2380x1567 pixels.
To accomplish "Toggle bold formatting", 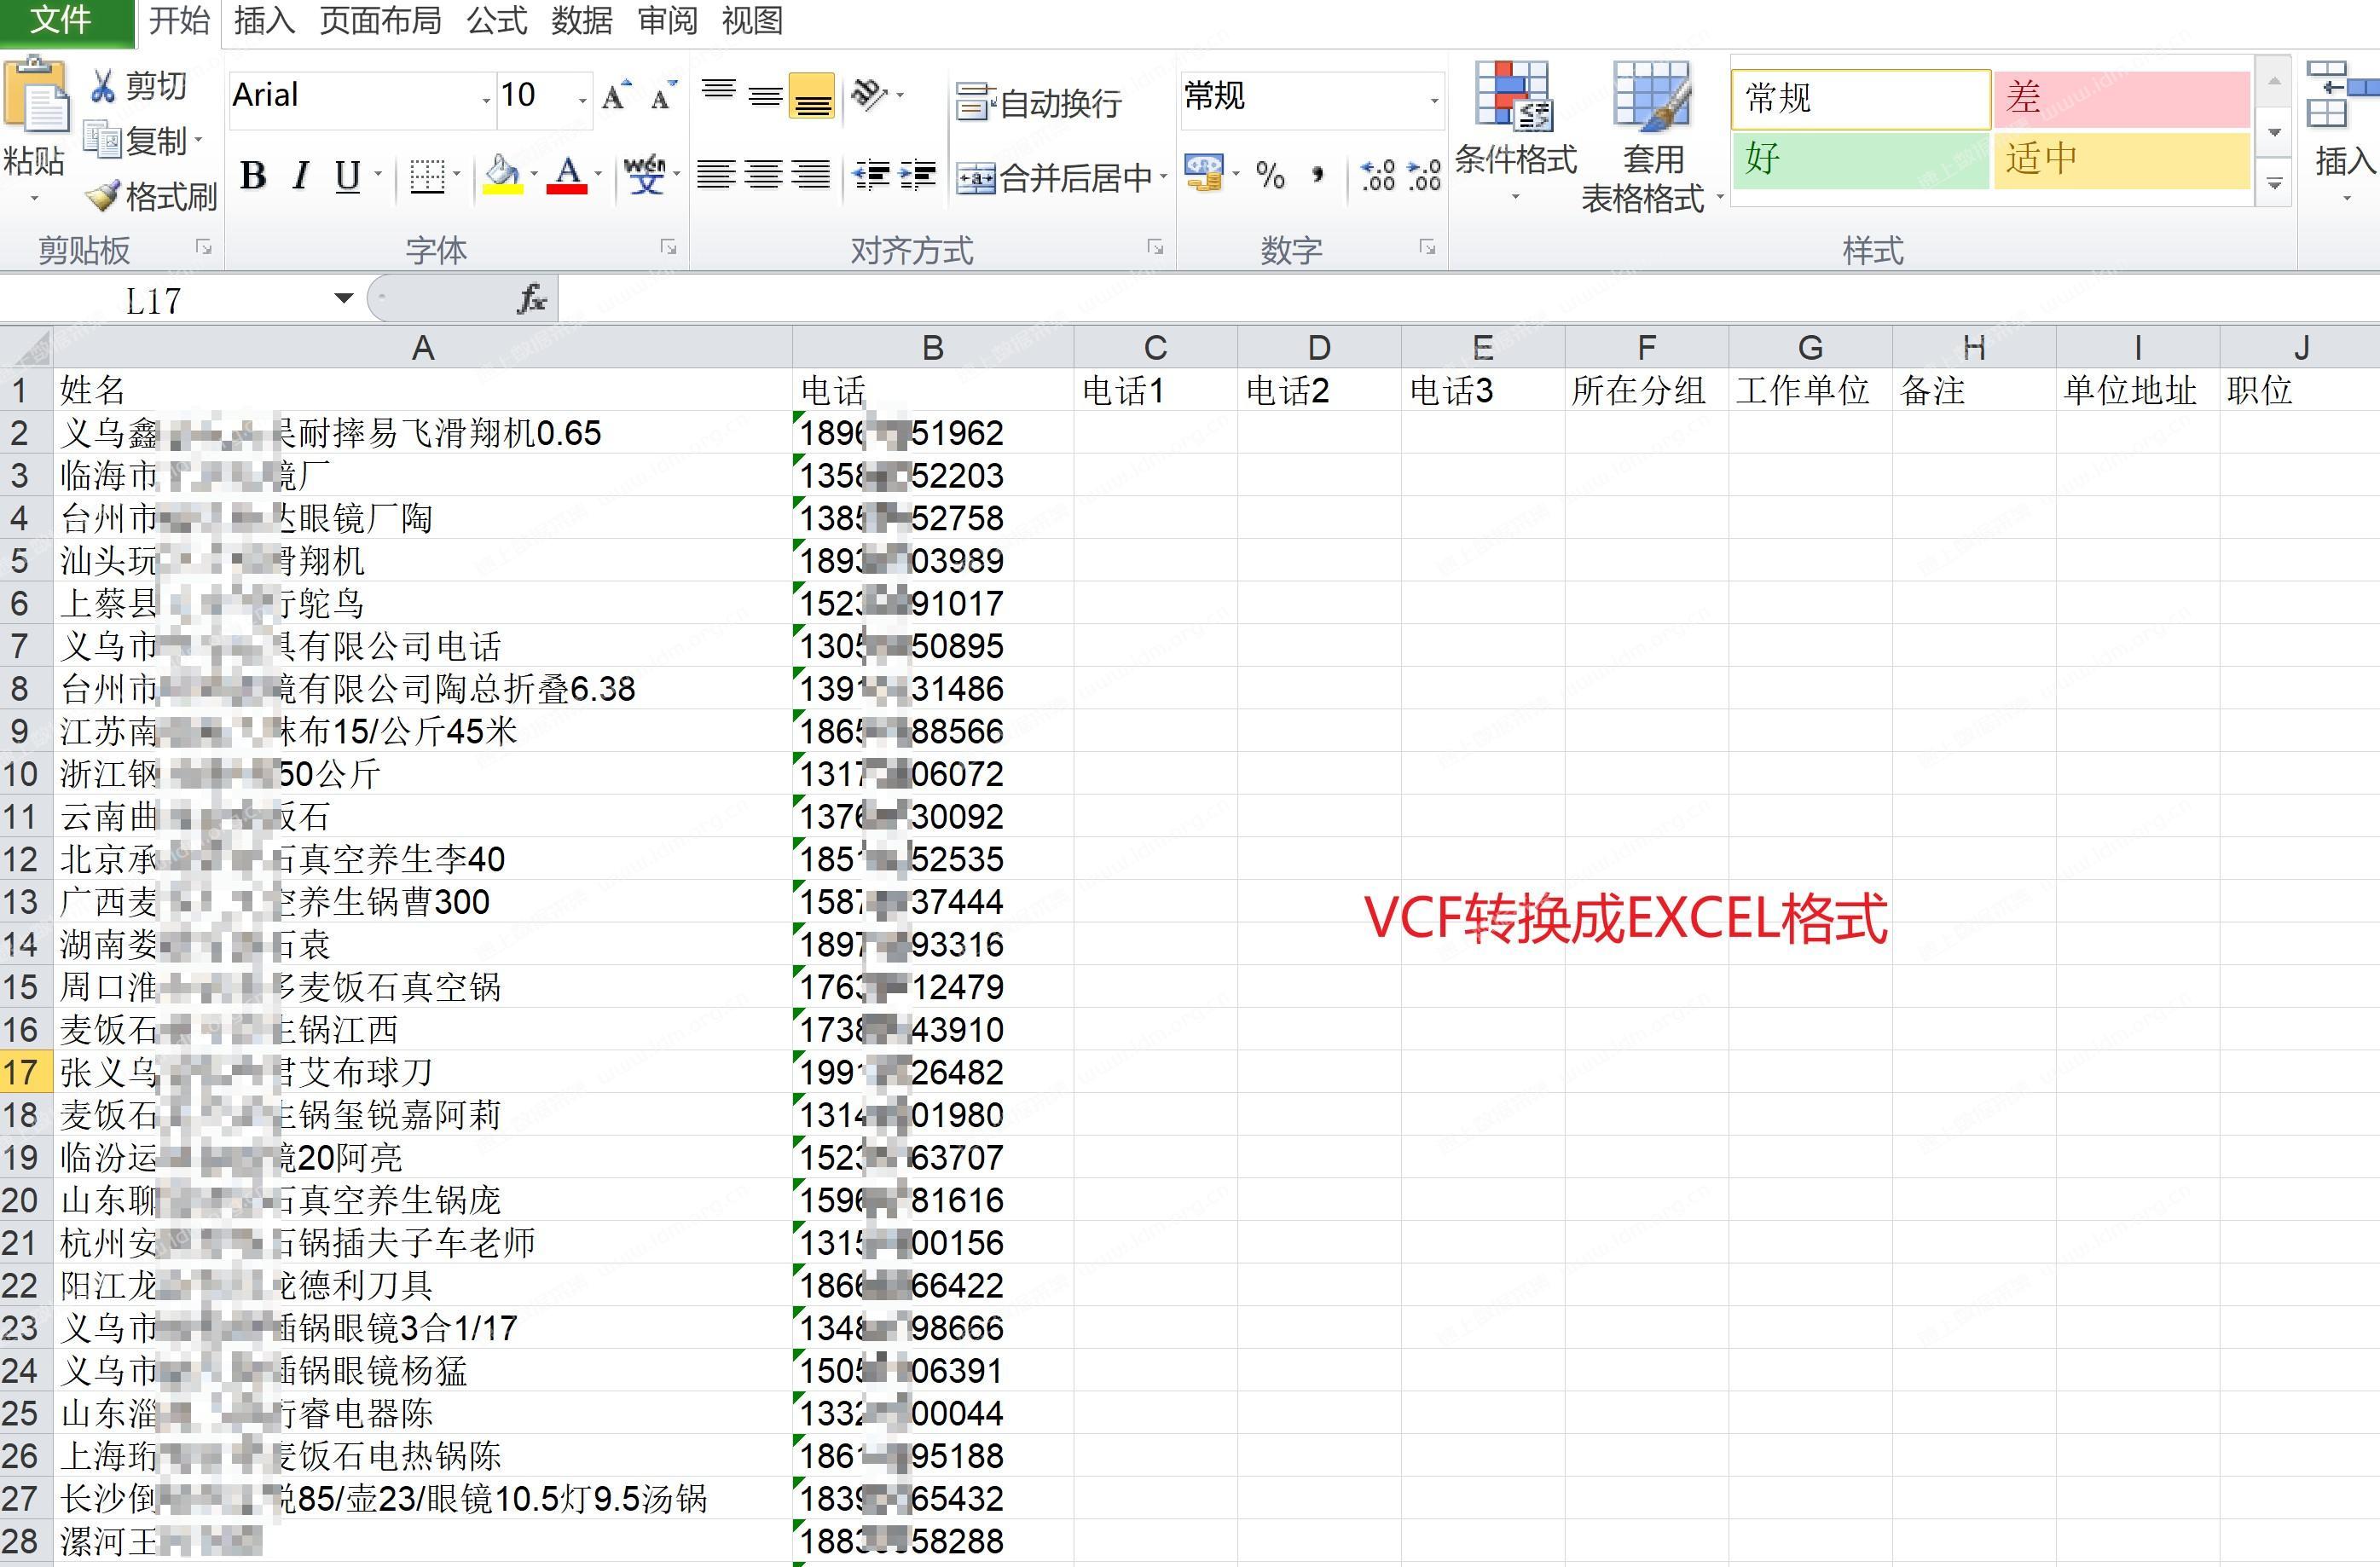I will click(254, 176).
